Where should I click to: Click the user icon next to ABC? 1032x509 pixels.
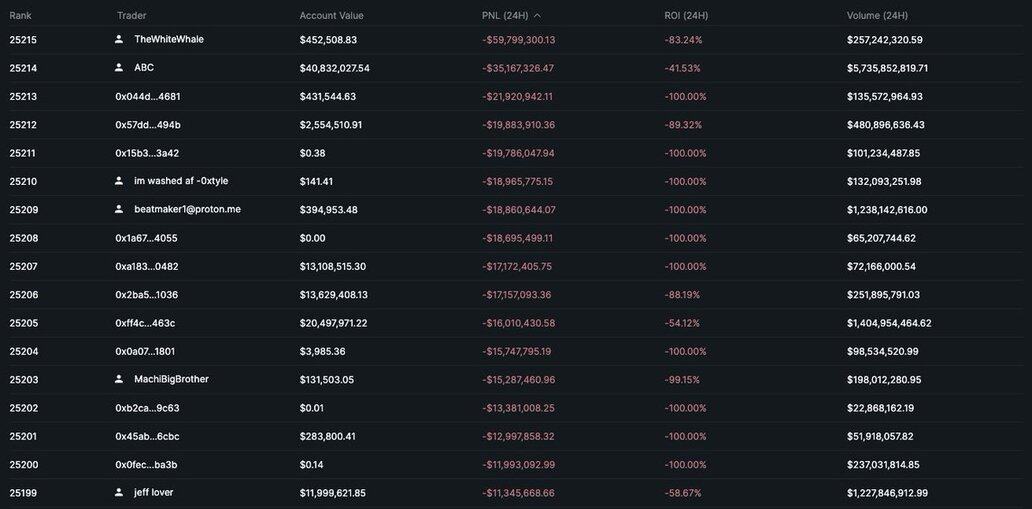(x=119, y=68)
